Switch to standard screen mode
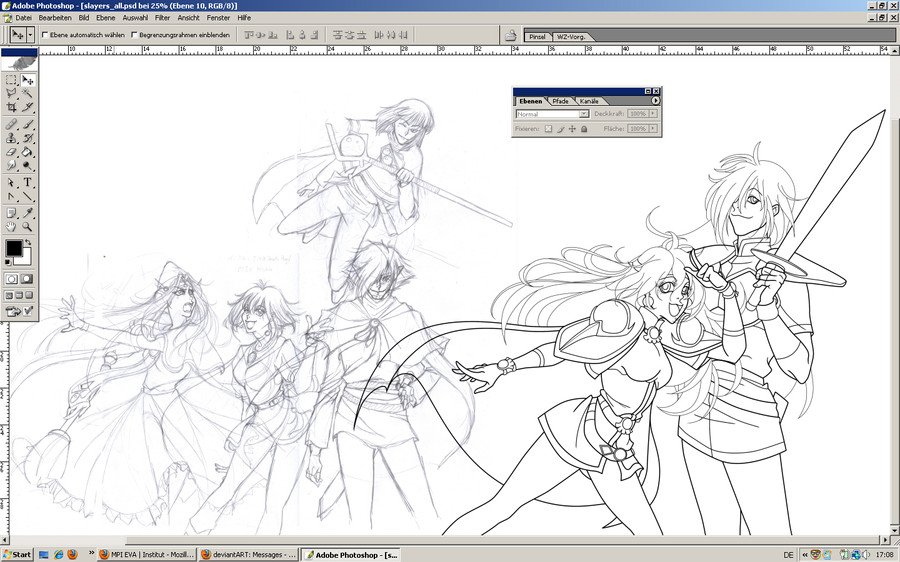 coord(9,295)
